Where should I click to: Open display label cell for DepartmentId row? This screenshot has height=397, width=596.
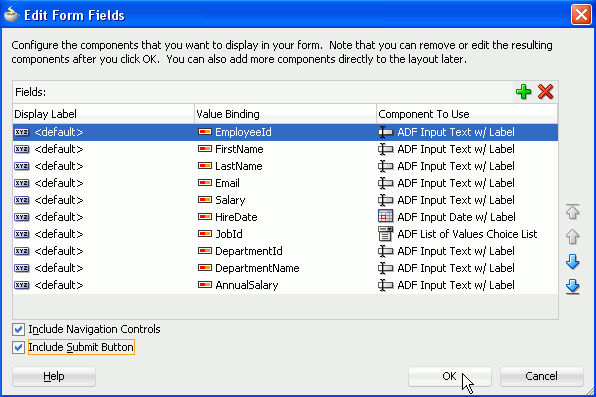click(x=103, y=251)
